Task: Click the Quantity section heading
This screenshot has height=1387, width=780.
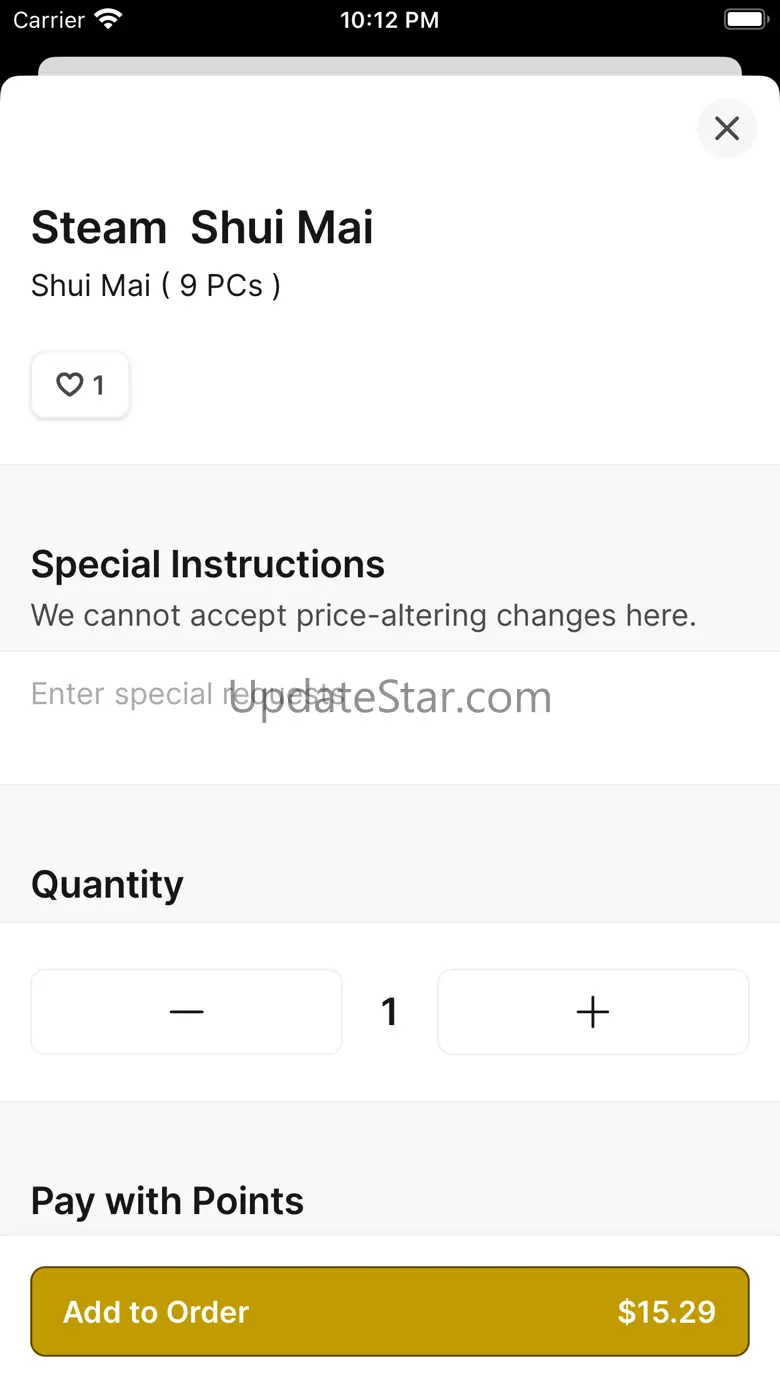Action: 107,884
